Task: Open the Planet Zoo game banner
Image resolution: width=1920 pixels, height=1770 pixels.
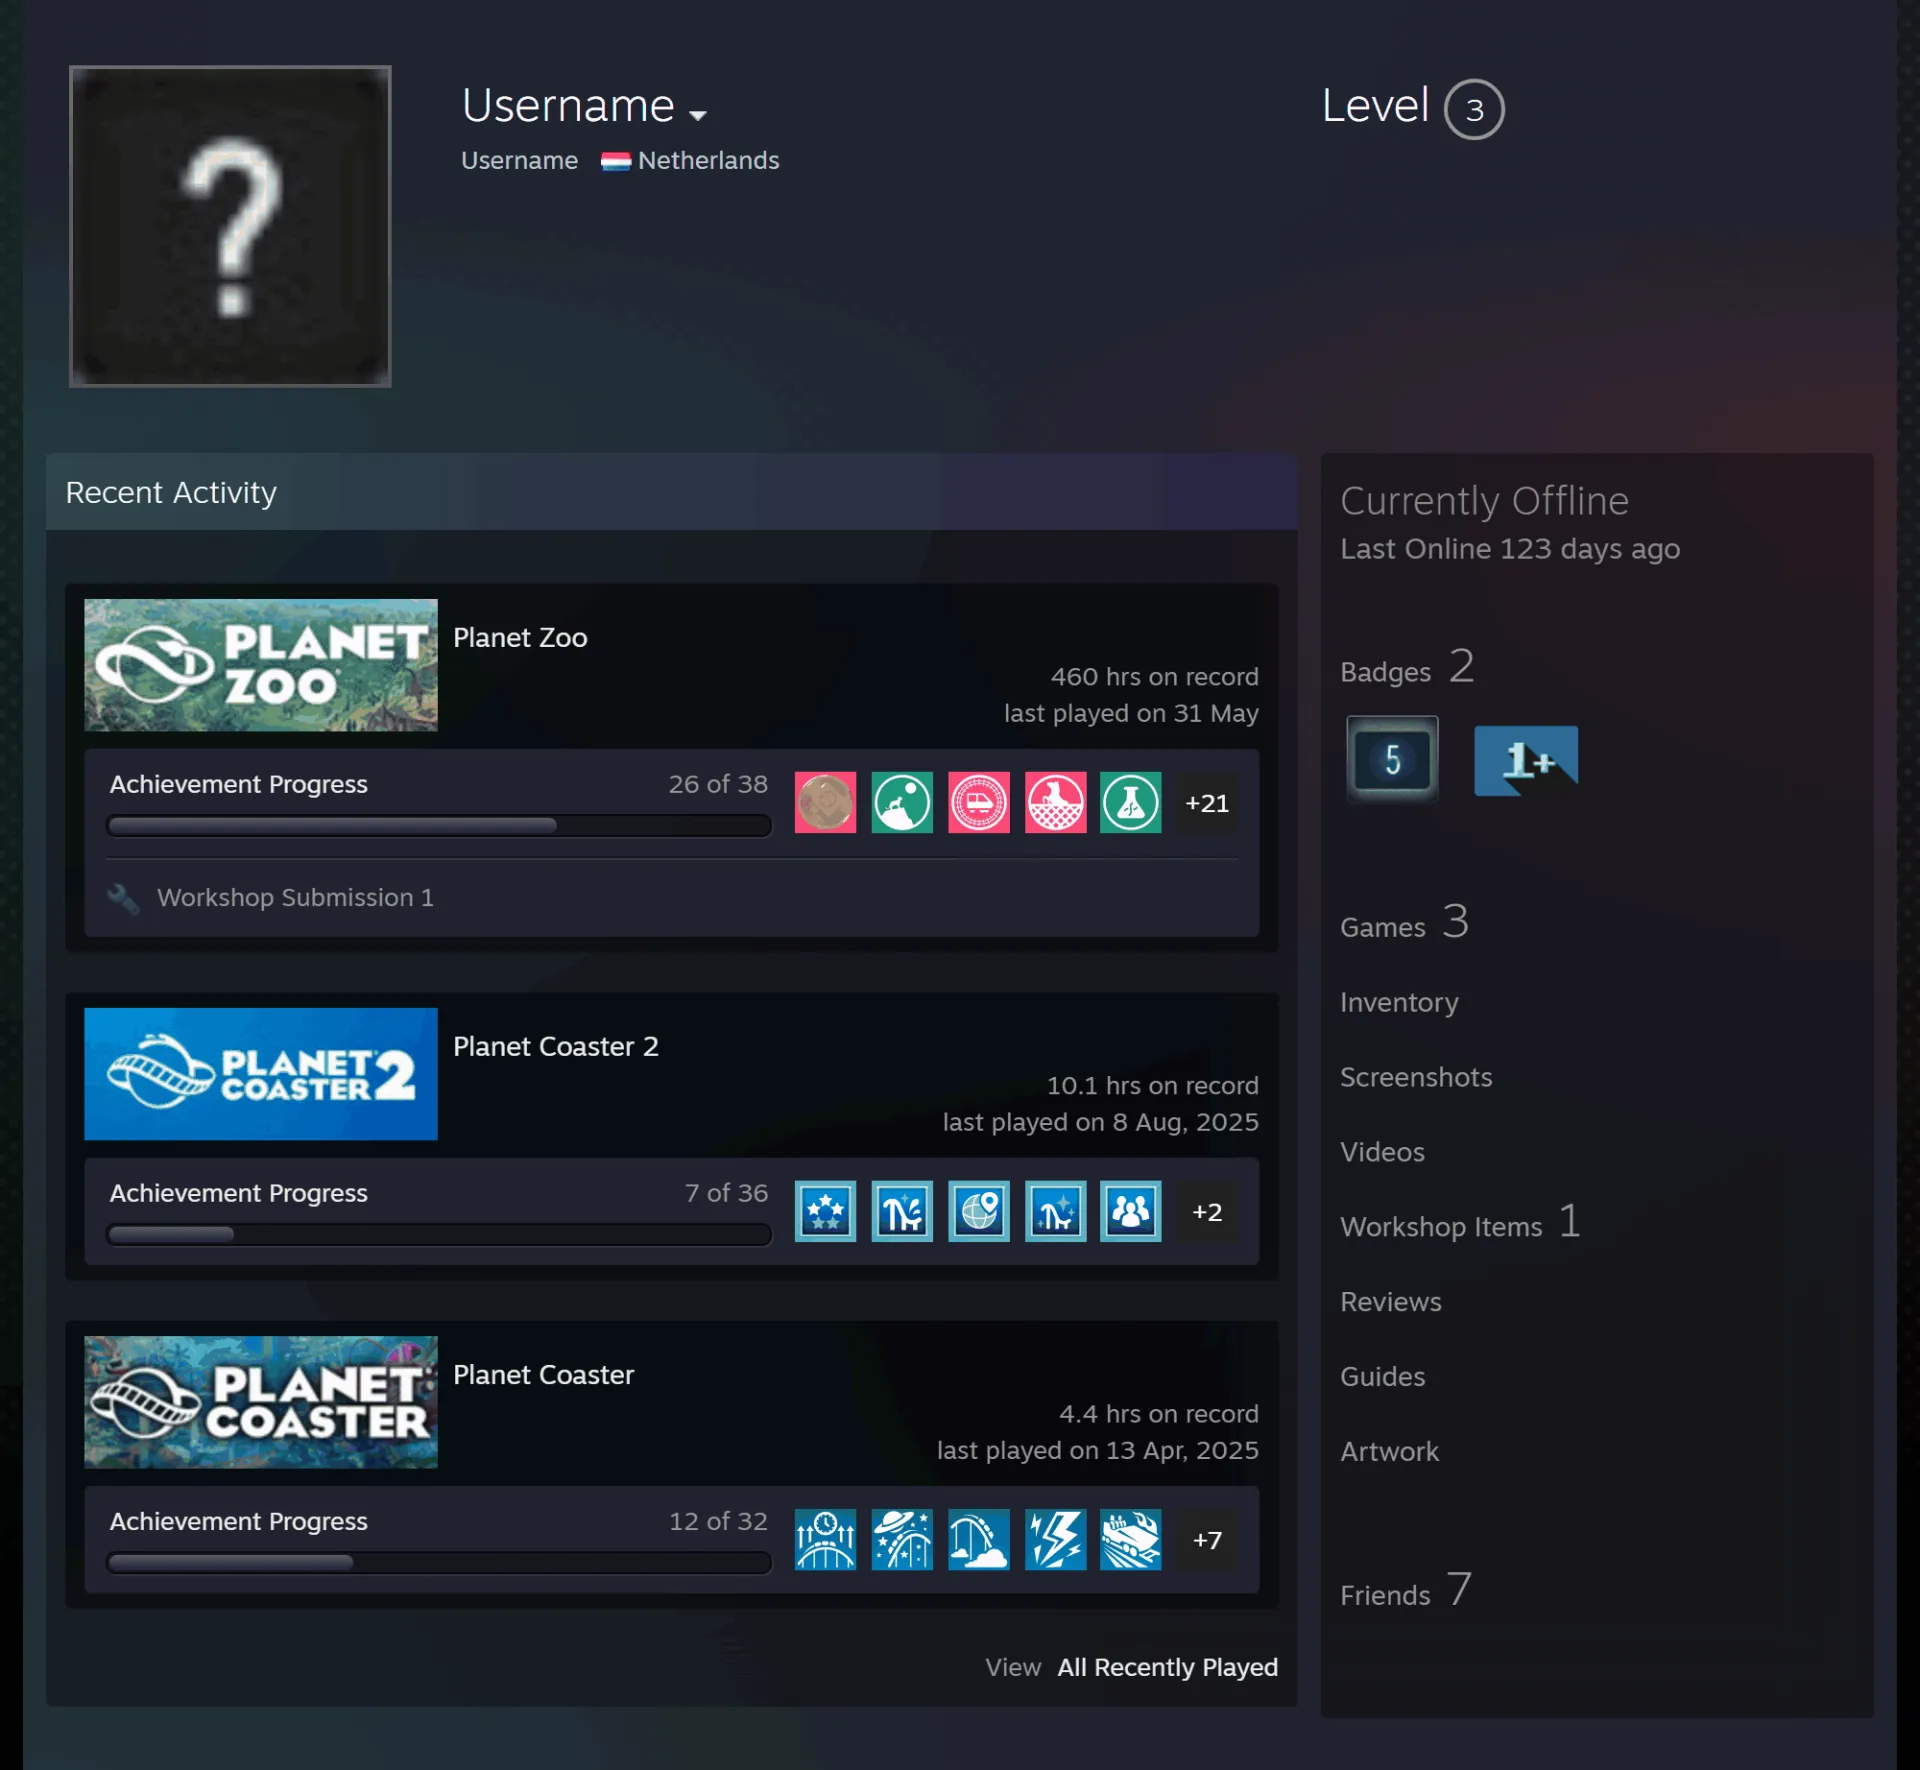Action: pos(261,665)
